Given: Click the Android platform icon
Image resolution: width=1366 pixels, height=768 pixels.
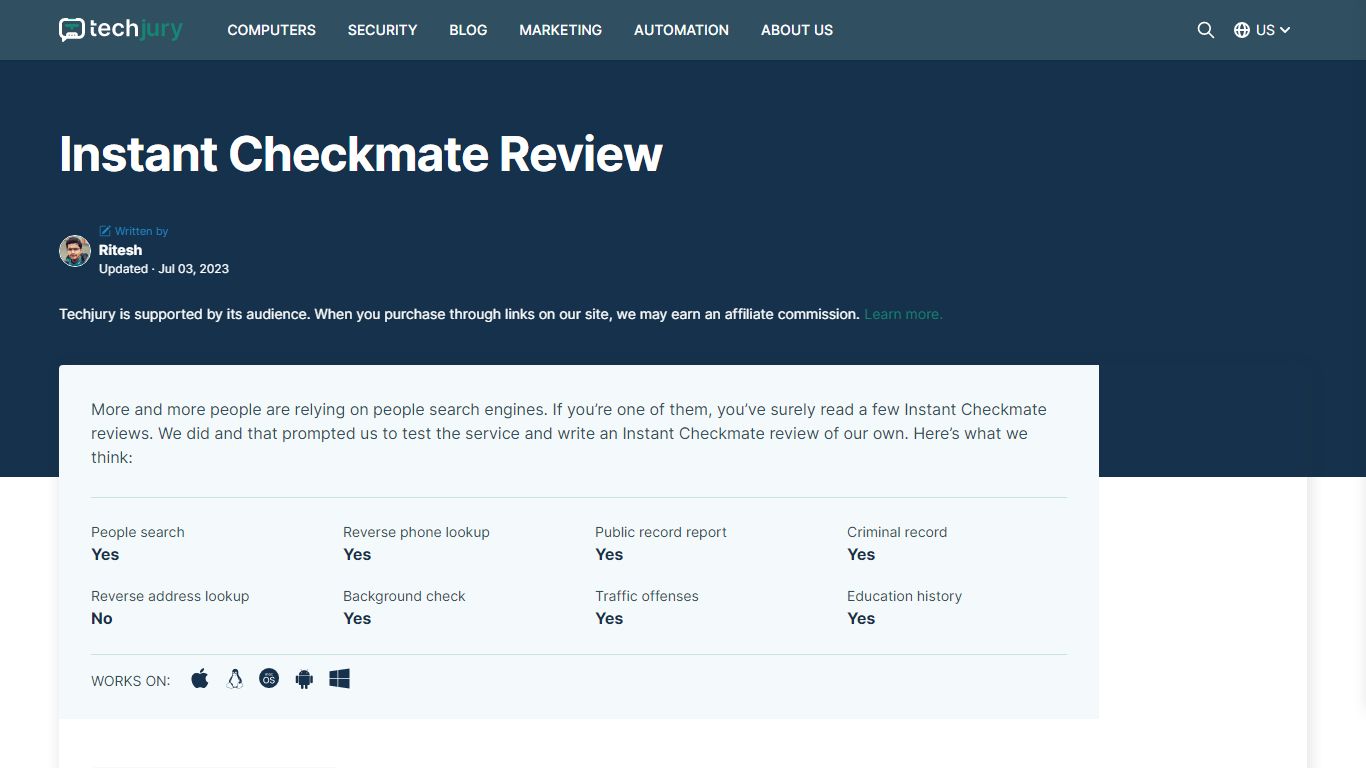Looking at the screenshot, I should pyautogui.click(x=304, y=679).
